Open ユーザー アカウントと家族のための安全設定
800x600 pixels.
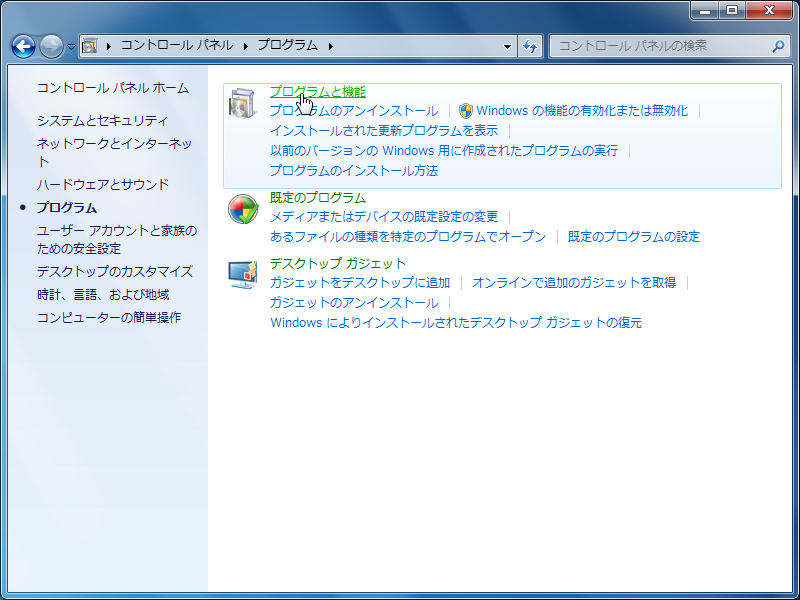coord(117,240)
